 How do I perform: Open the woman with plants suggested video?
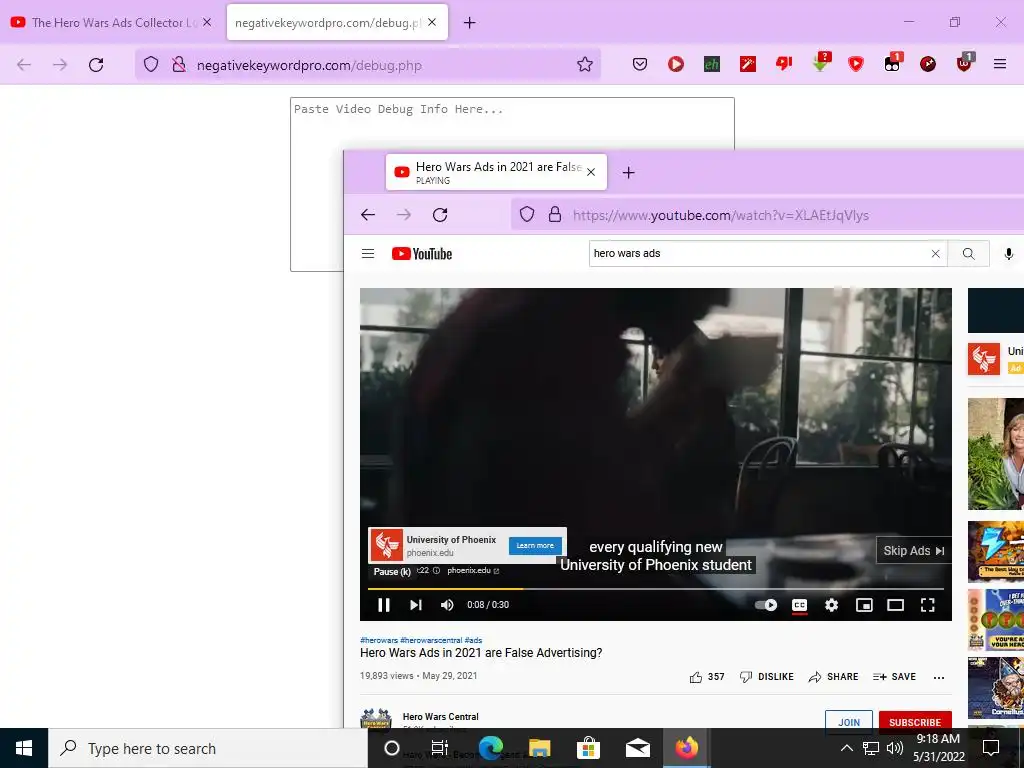tap(996, 453)
